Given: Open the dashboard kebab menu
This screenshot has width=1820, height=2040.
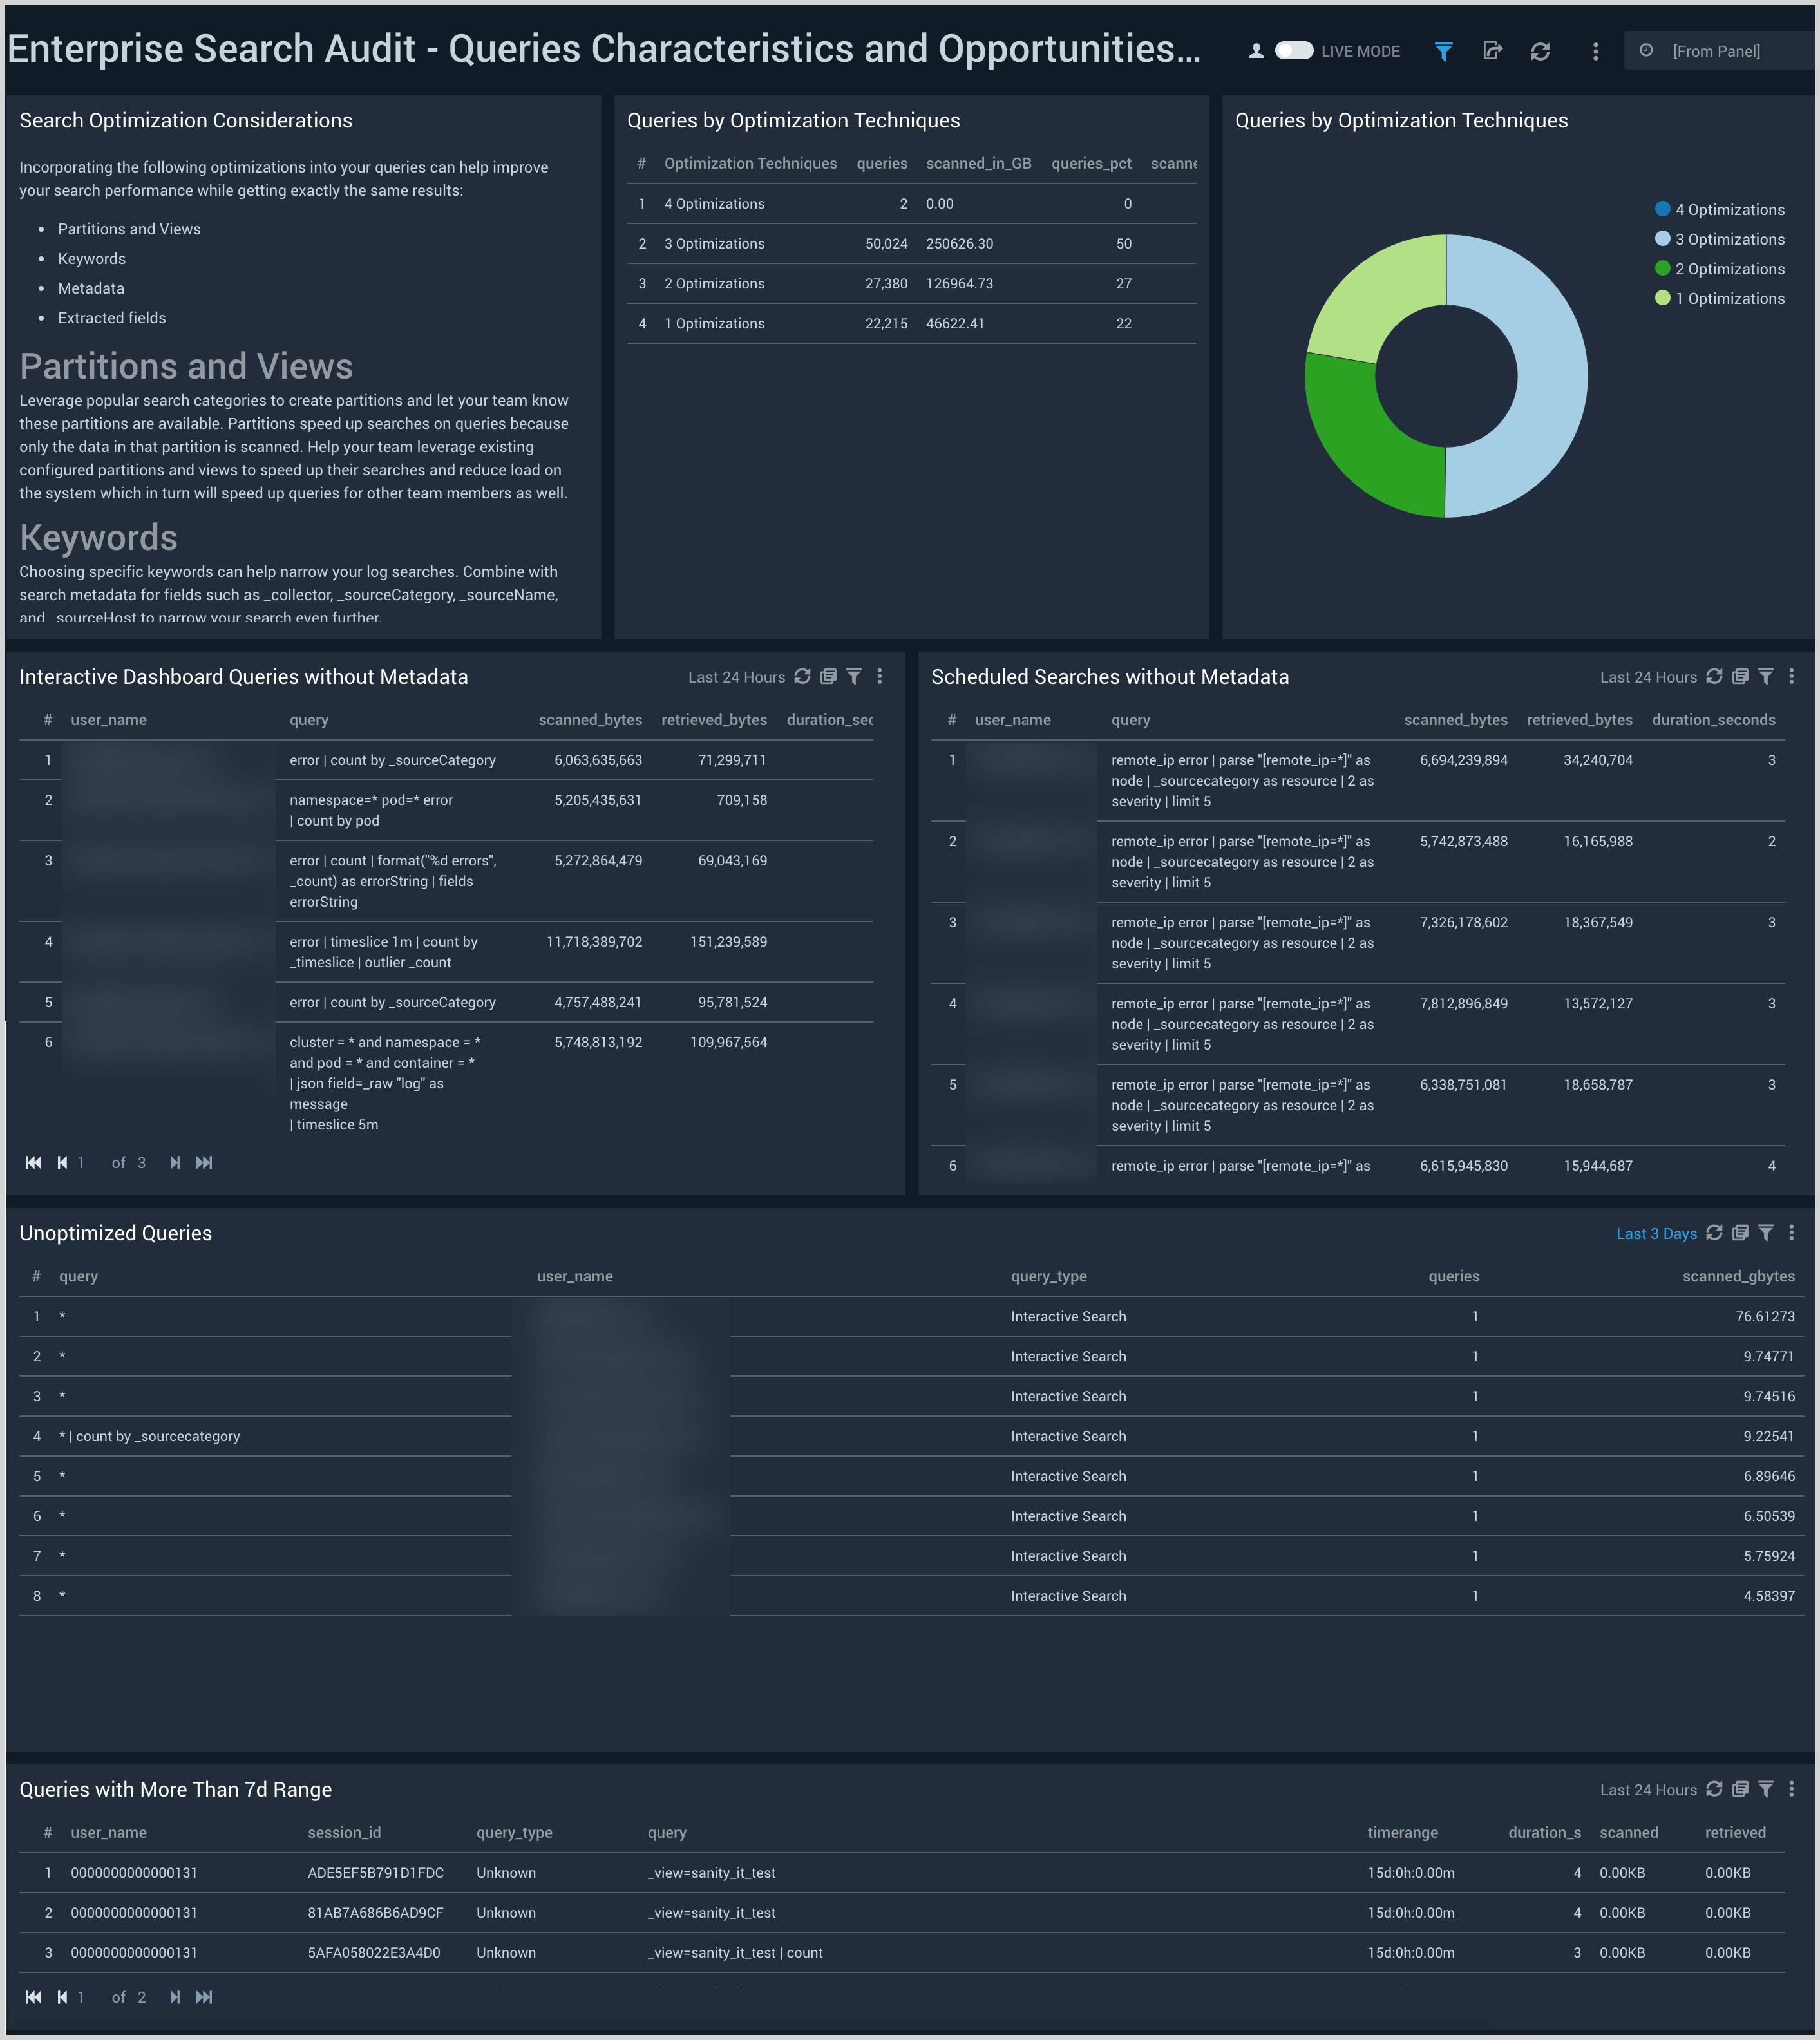Looking at the screenshot, I should pos(1595,51).
